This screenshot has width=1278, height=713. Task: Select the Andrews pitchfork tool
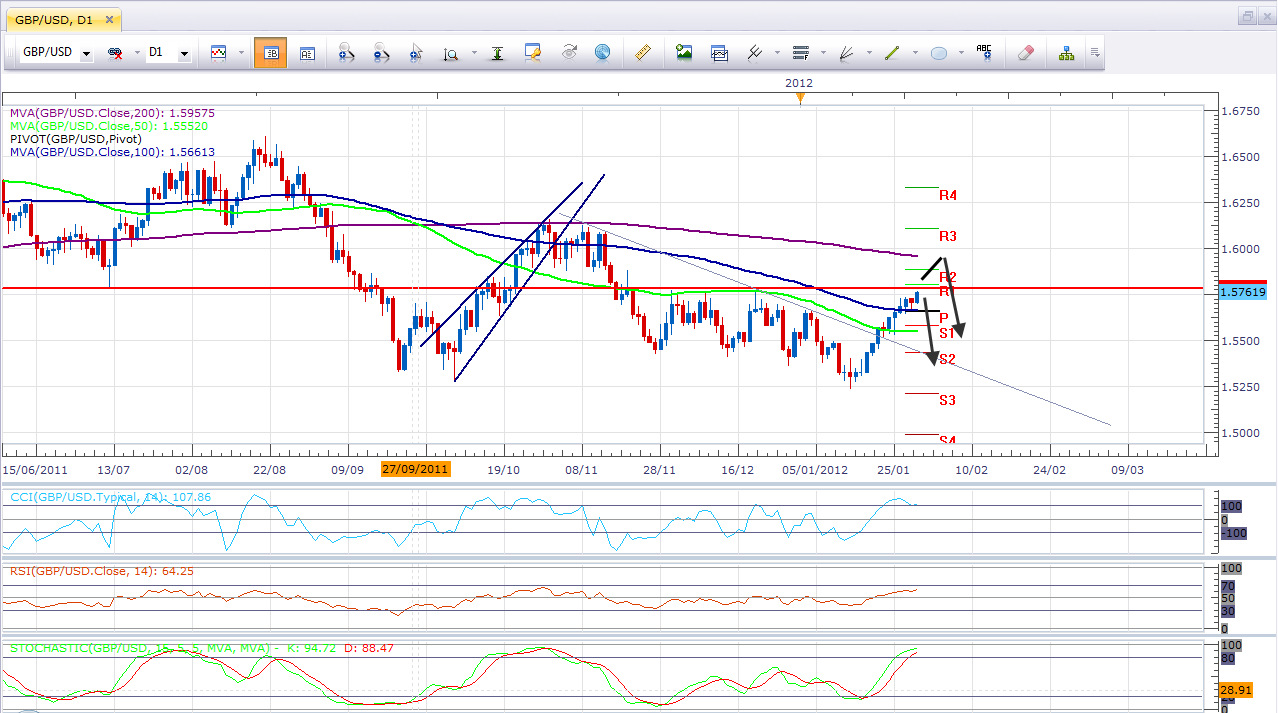[755, 53]
